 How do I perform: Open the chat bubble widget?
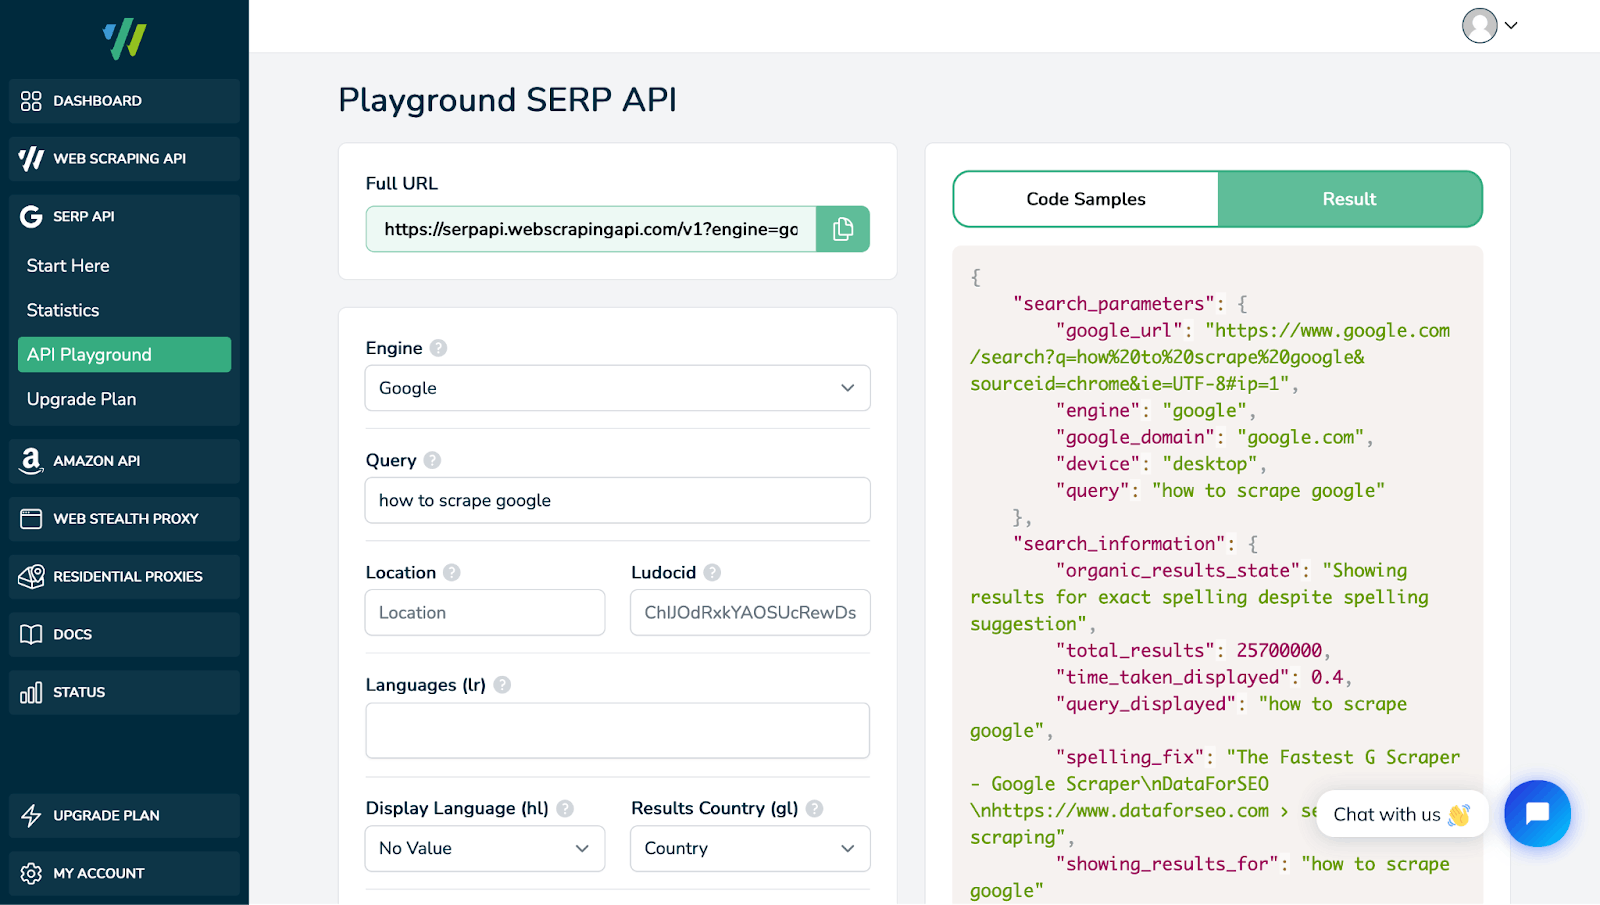point(1537,813)
